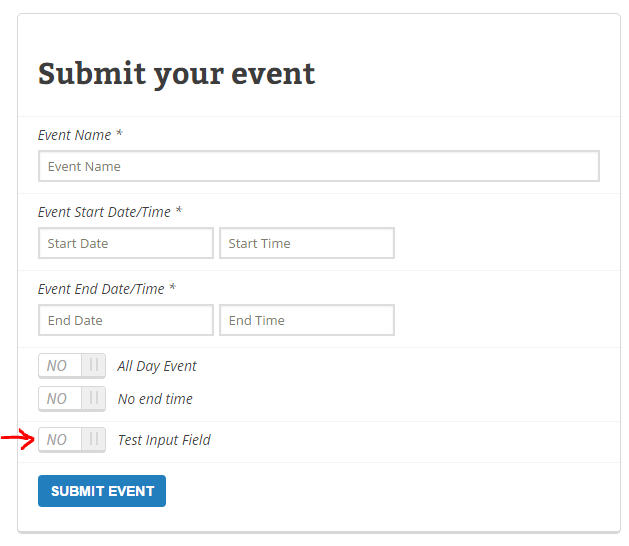The image size is (629, 546).
Task: Click the grip handle on All Day Event toggle
Action: (x=93, y=365)
